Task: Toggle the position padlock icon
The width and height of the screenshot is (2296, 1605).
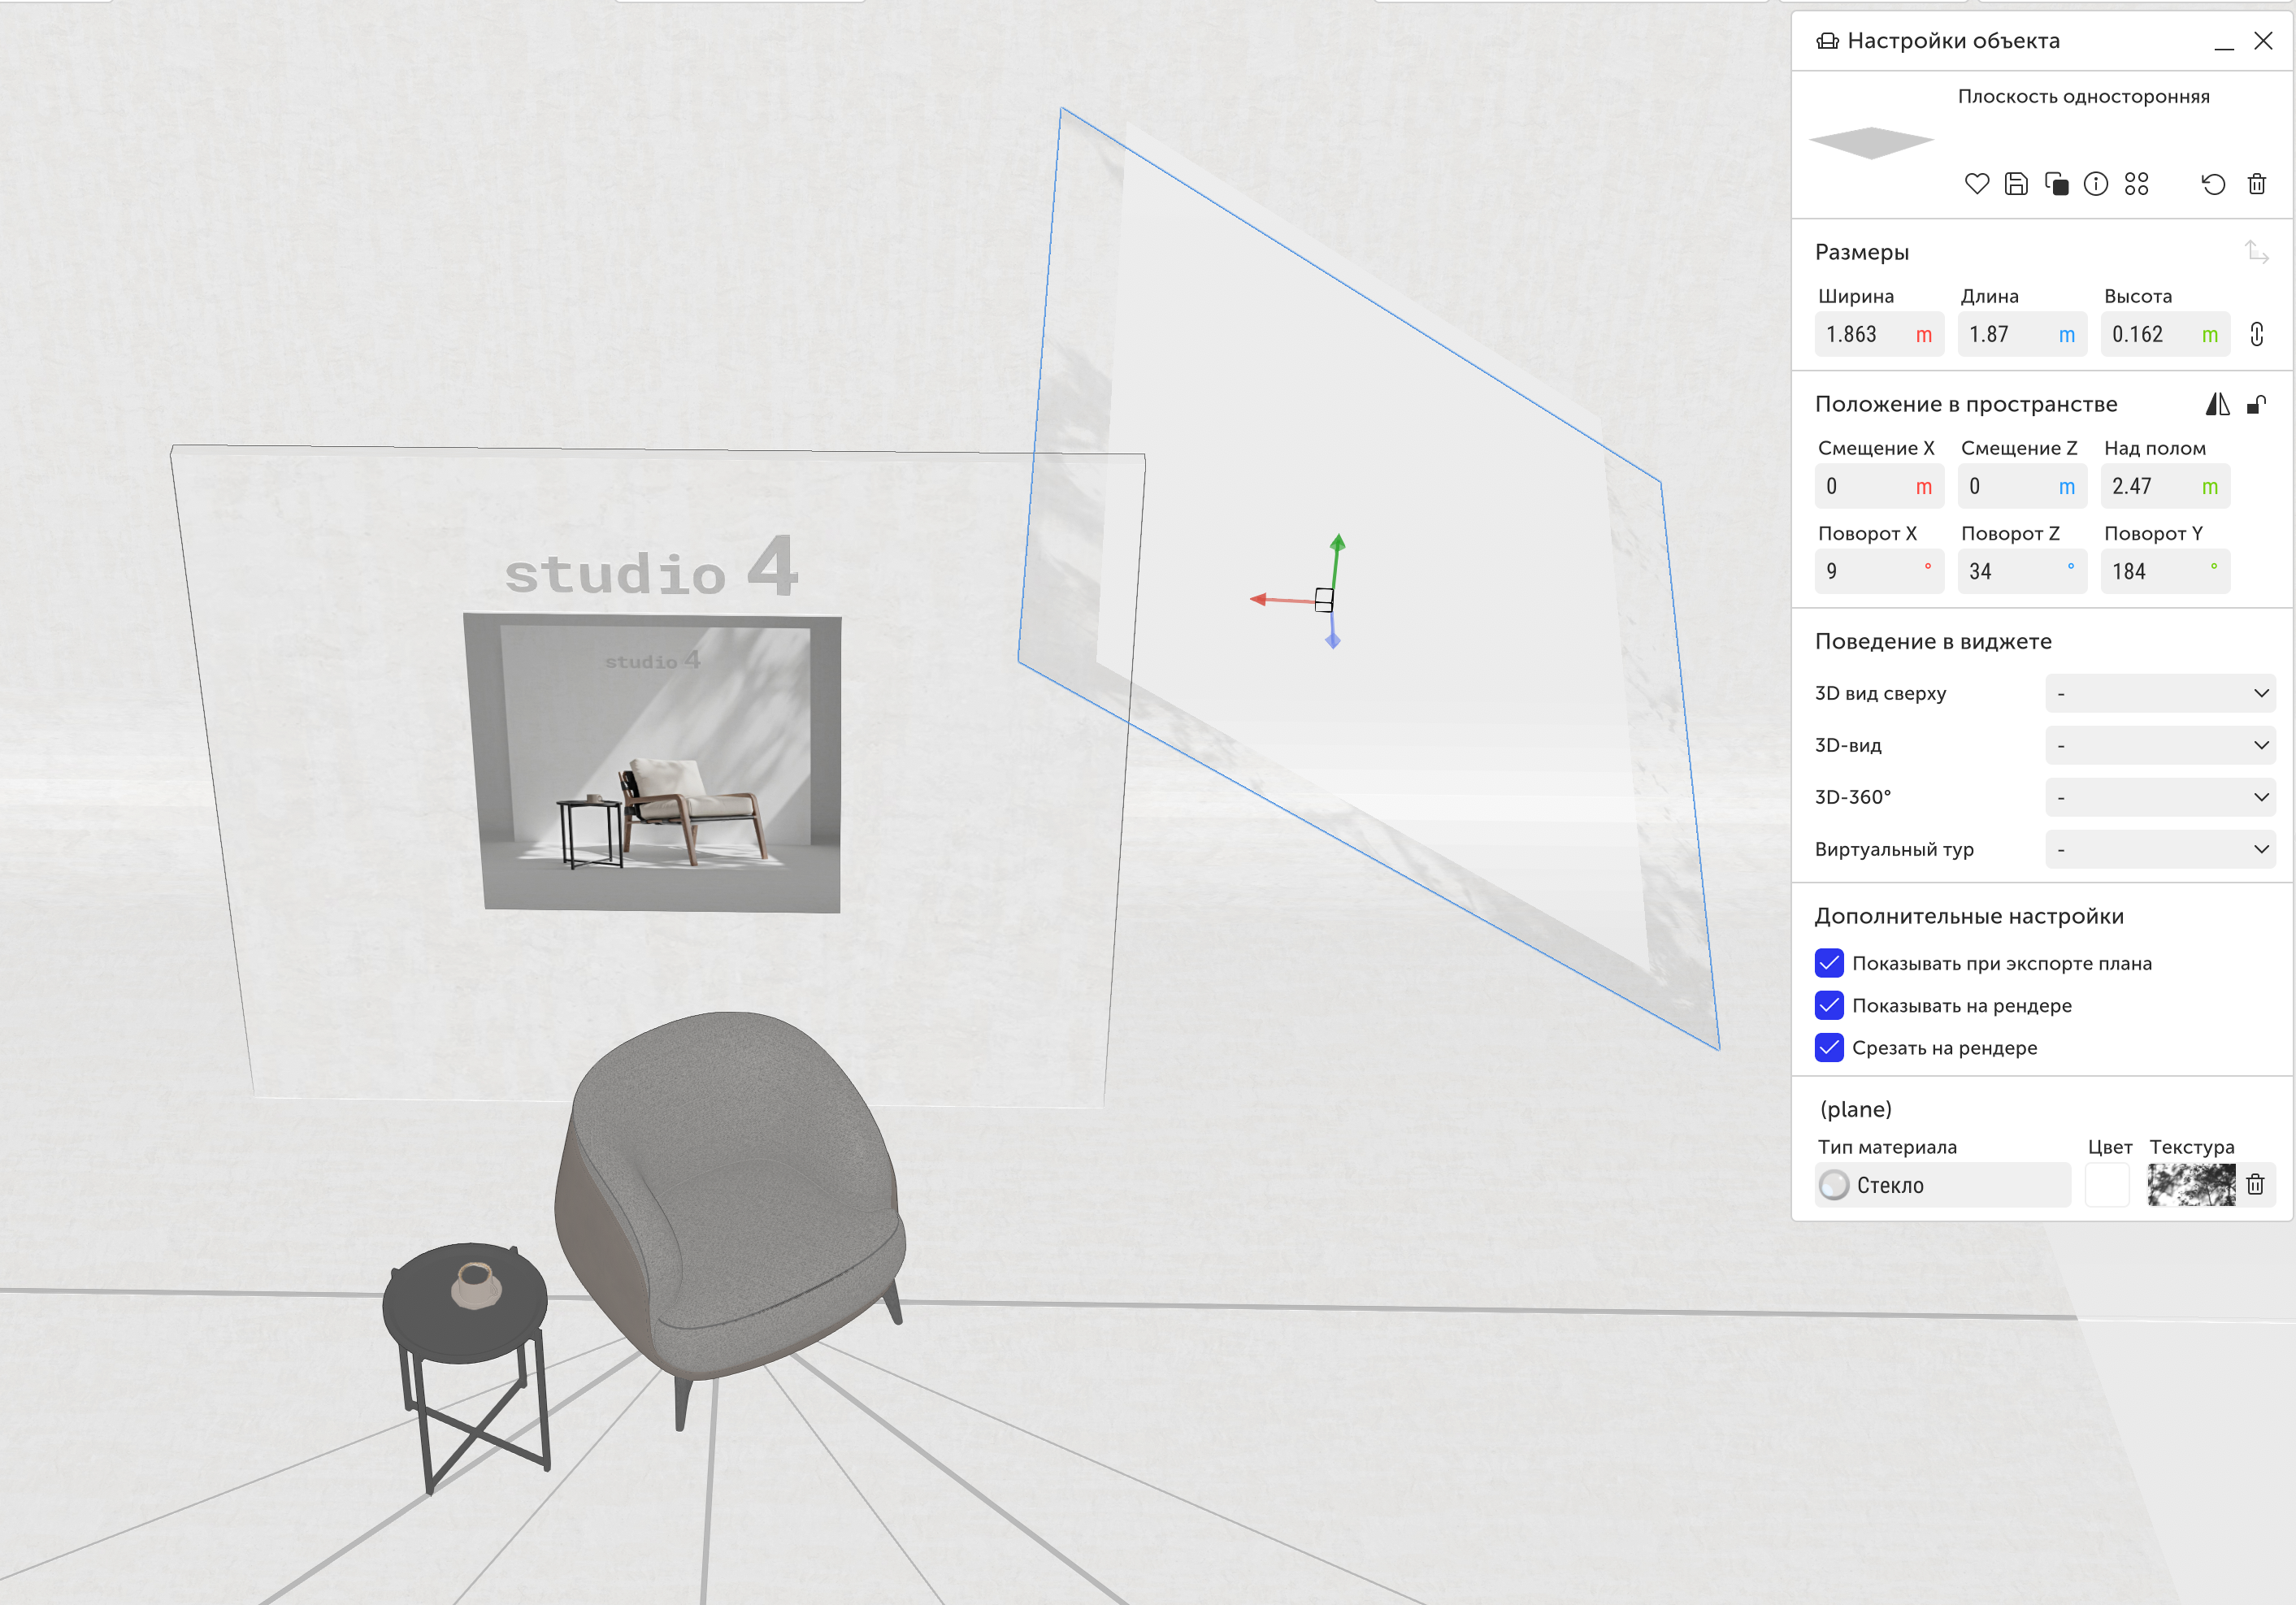Action: [x=2256, y=404]
